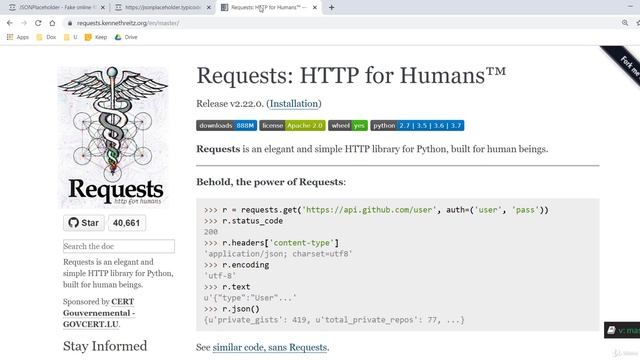Click the python versions badge

coord(417,125)
